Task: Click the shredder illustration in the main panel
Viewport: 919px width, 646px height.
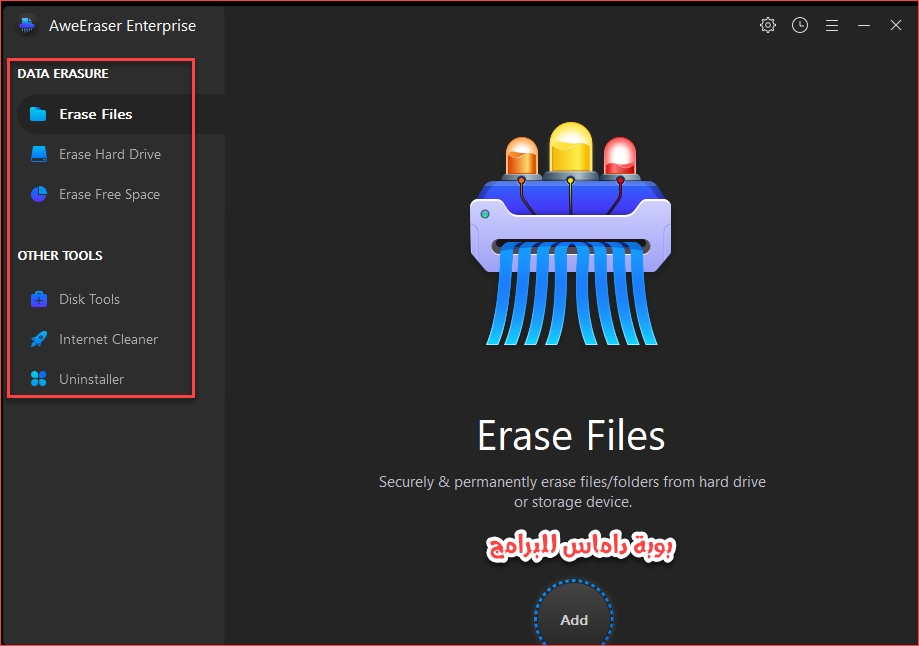Action: click(x=570, y=234)
